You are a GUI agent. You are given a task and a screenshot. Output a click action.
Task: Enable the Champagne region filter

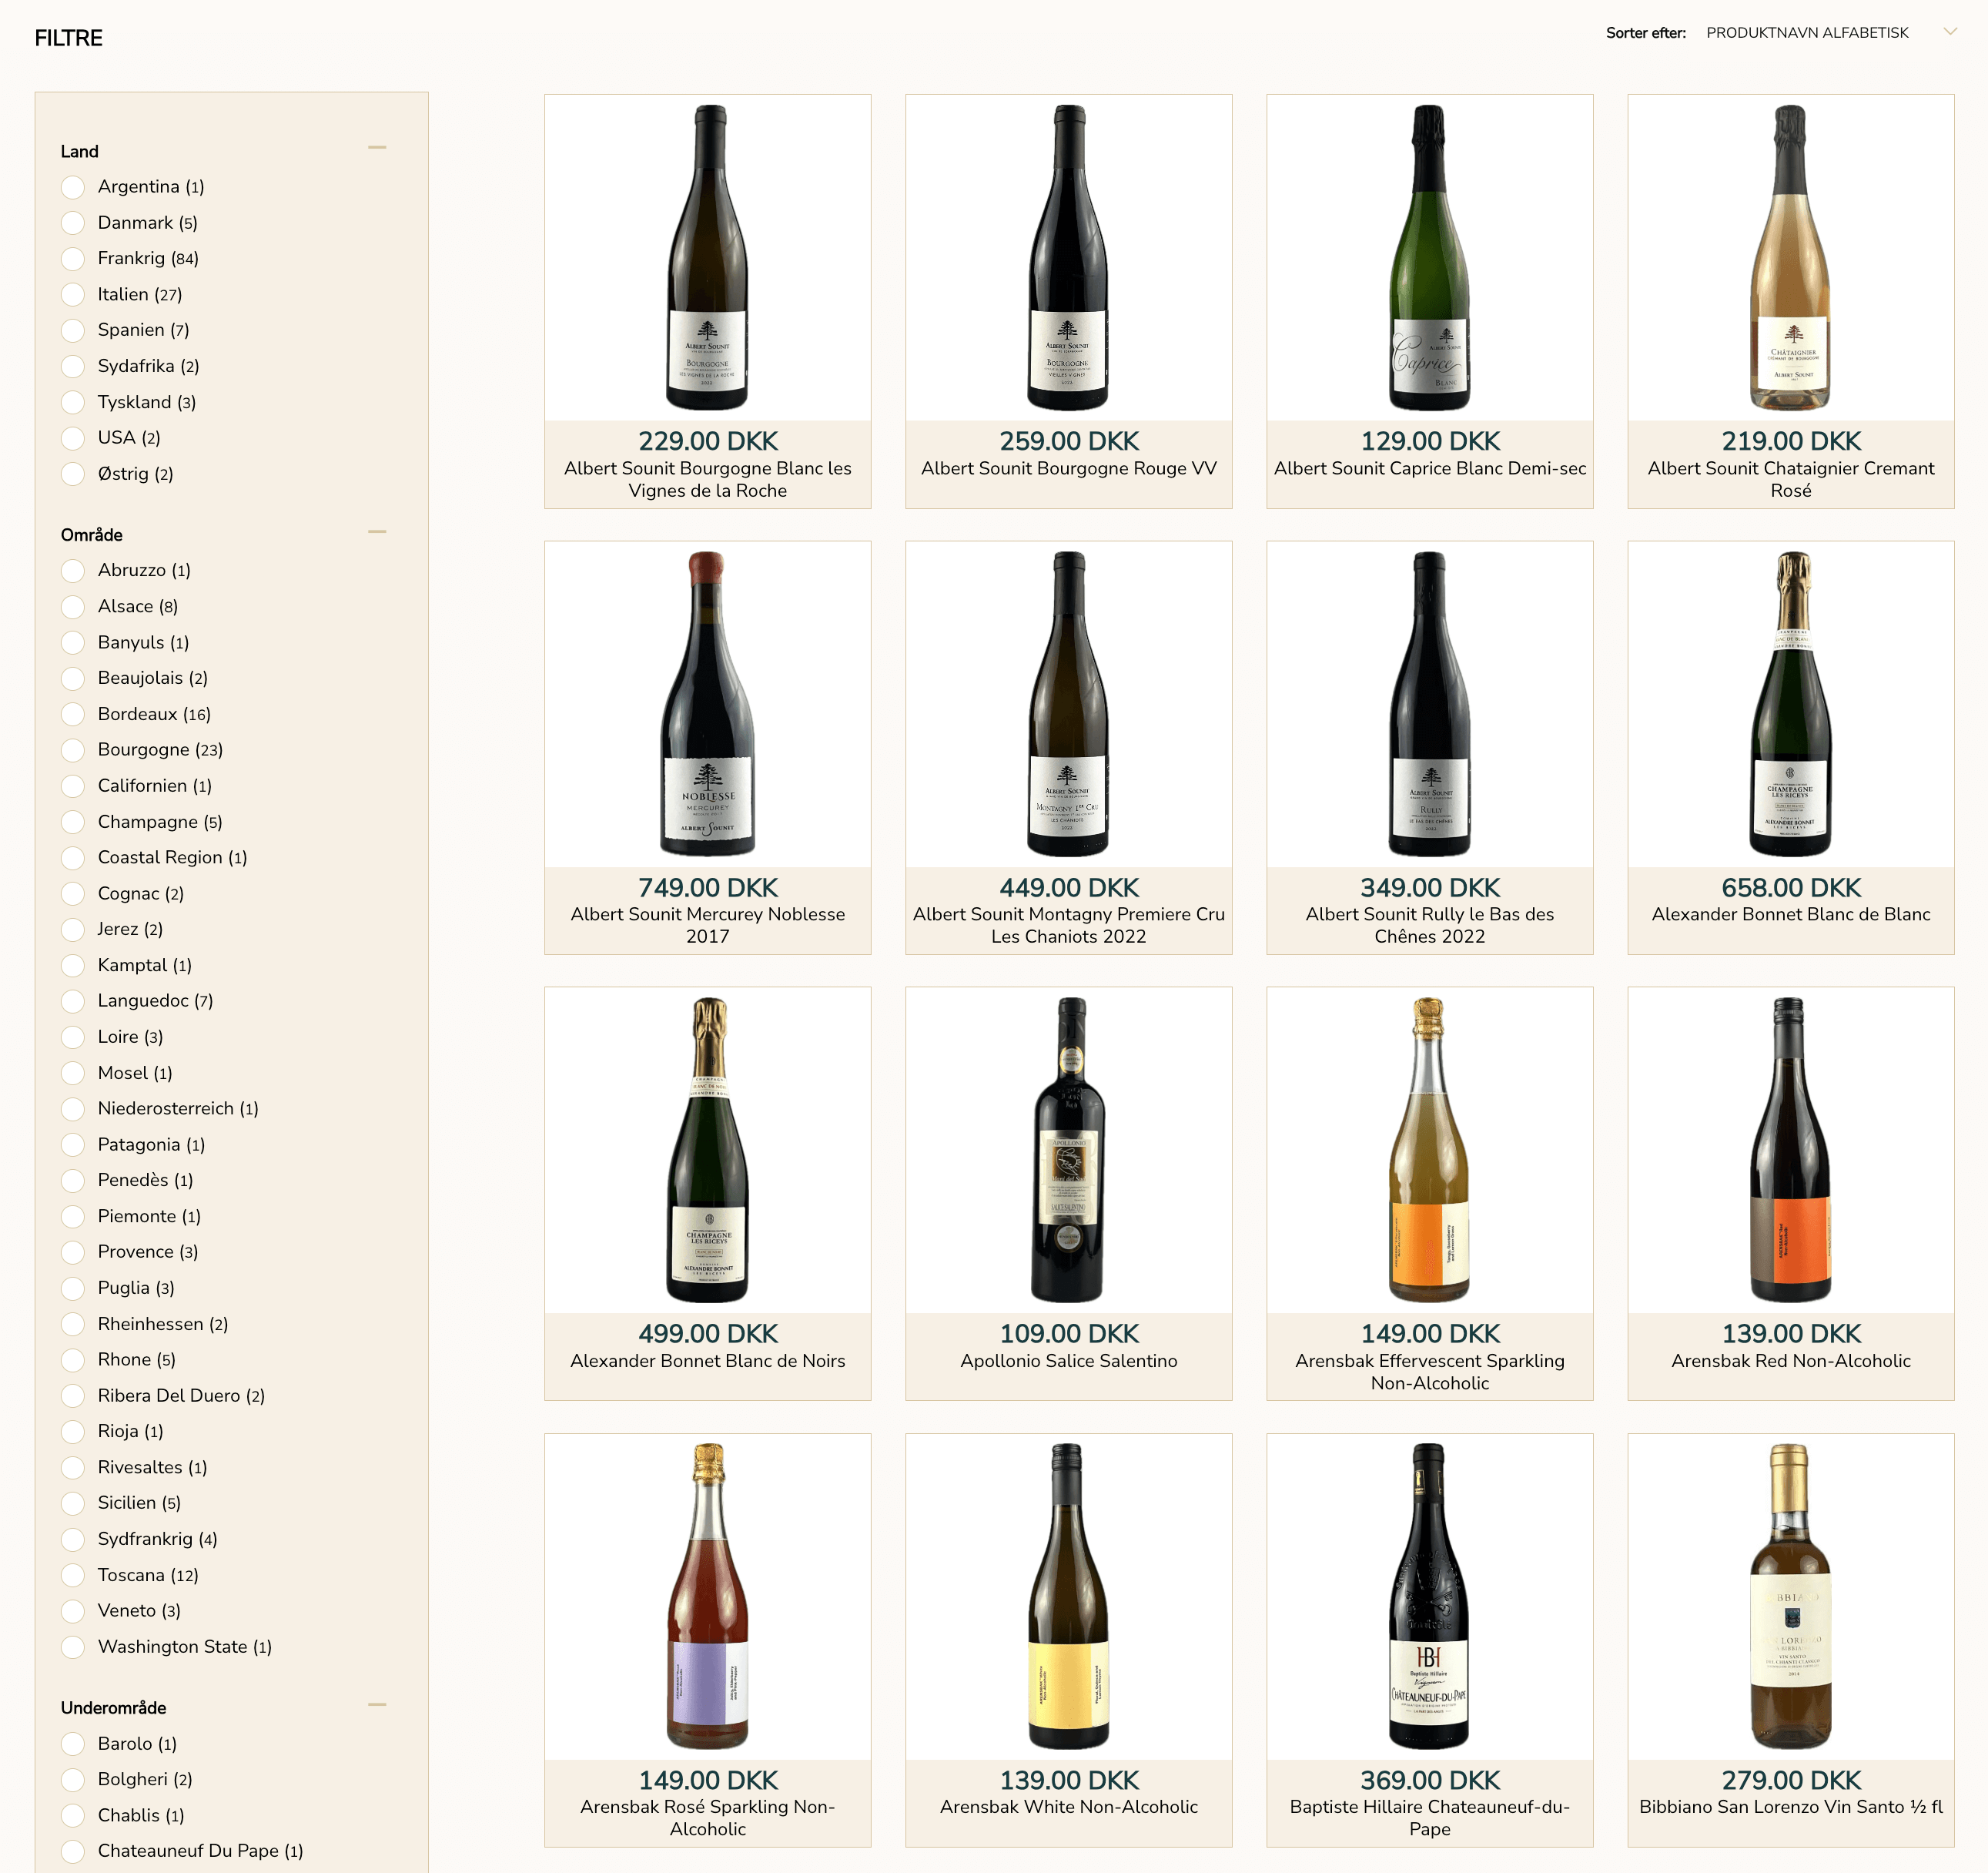point(73,822)
